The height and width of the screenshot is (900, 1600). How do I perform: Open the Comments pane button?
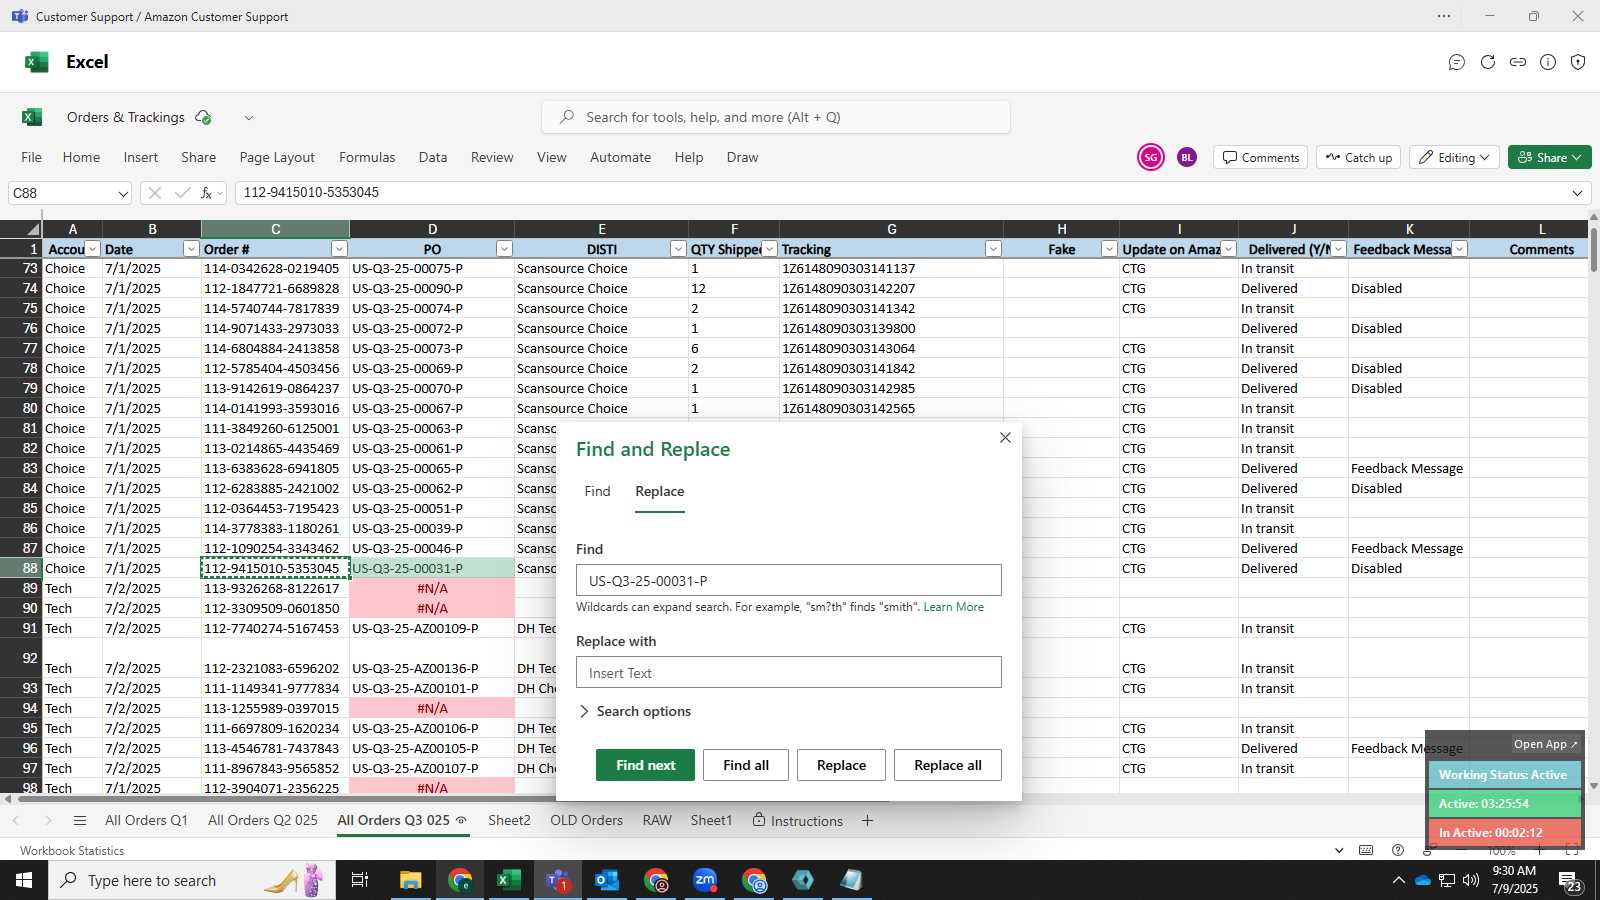tap(1261, 157)
